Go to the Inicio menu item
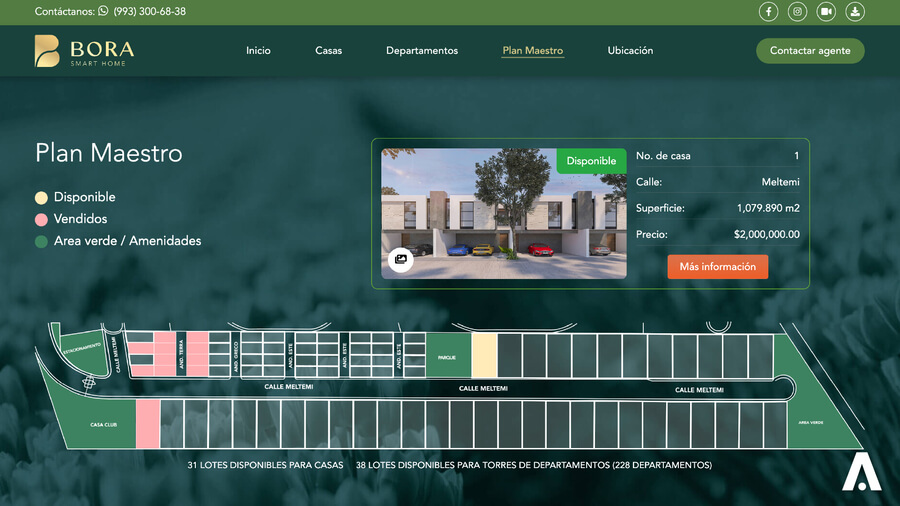 coord(258,51)
